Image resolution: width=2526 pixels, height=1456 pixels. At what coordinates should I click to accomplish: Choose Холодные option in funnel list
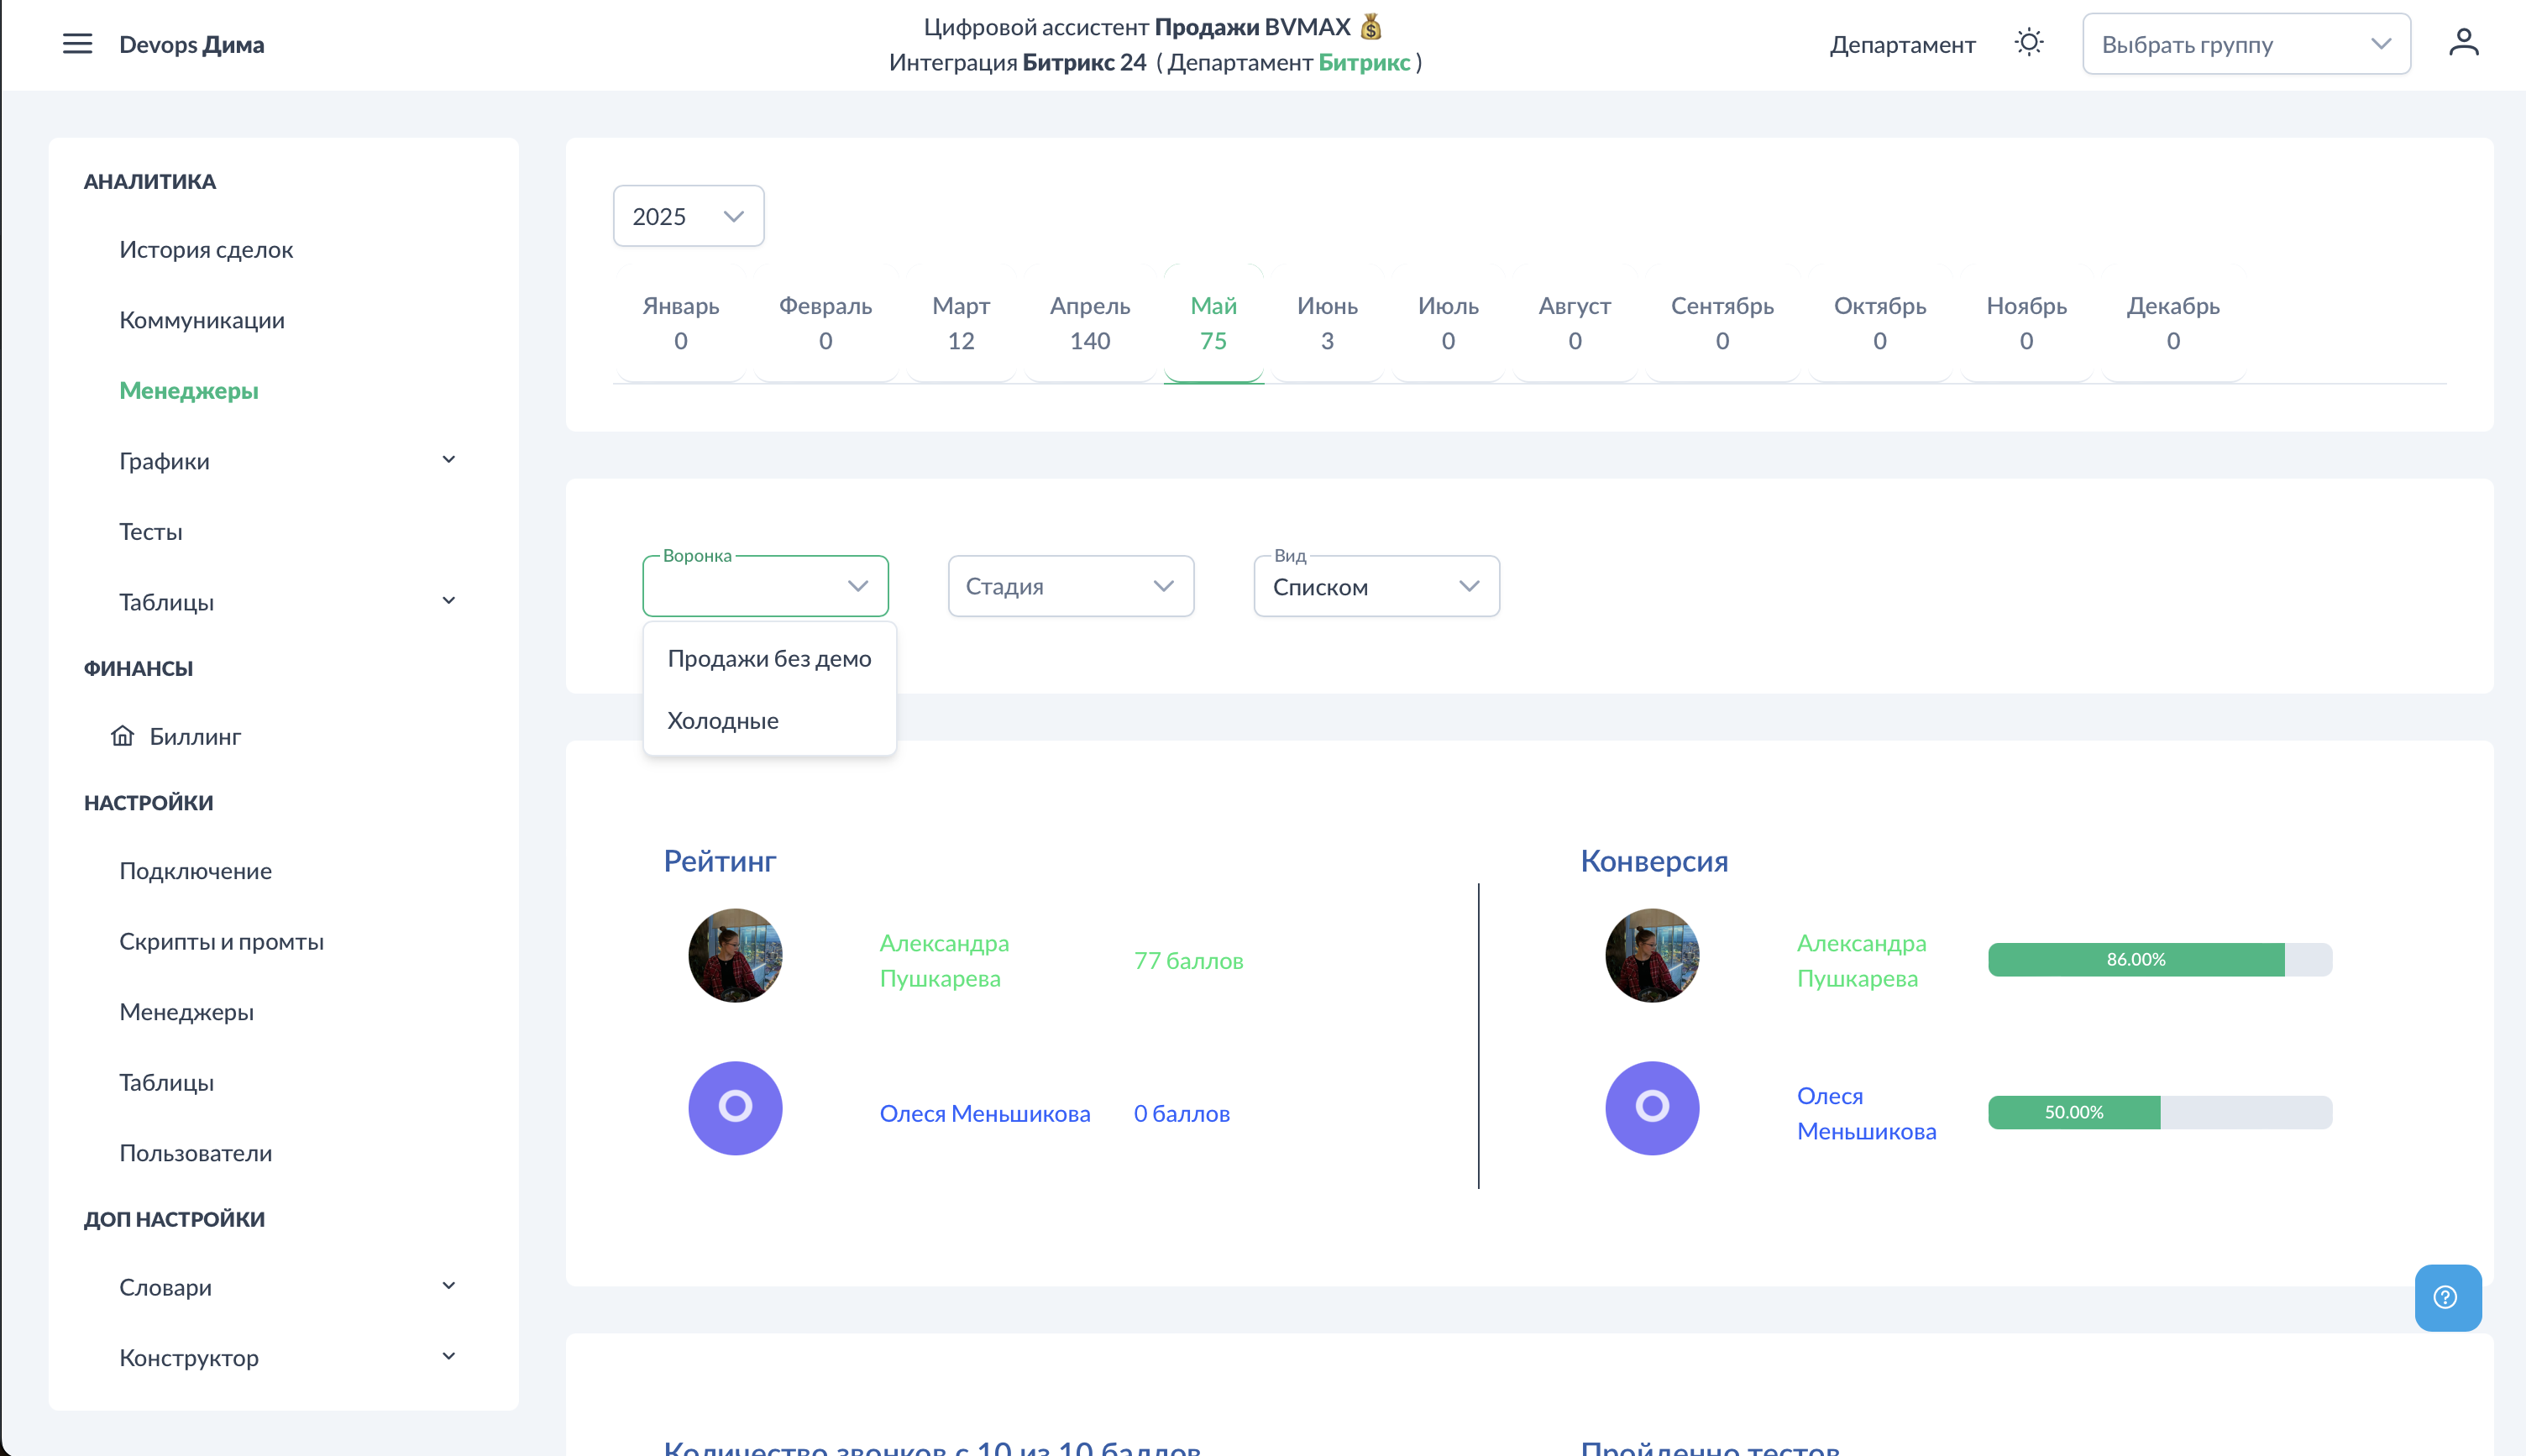click(x=722, y=720)
